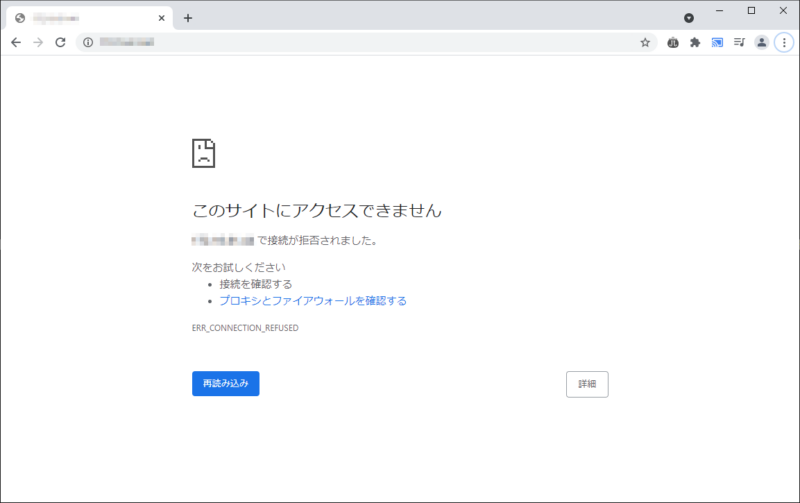Go back with the back arrow

[16, 42]
